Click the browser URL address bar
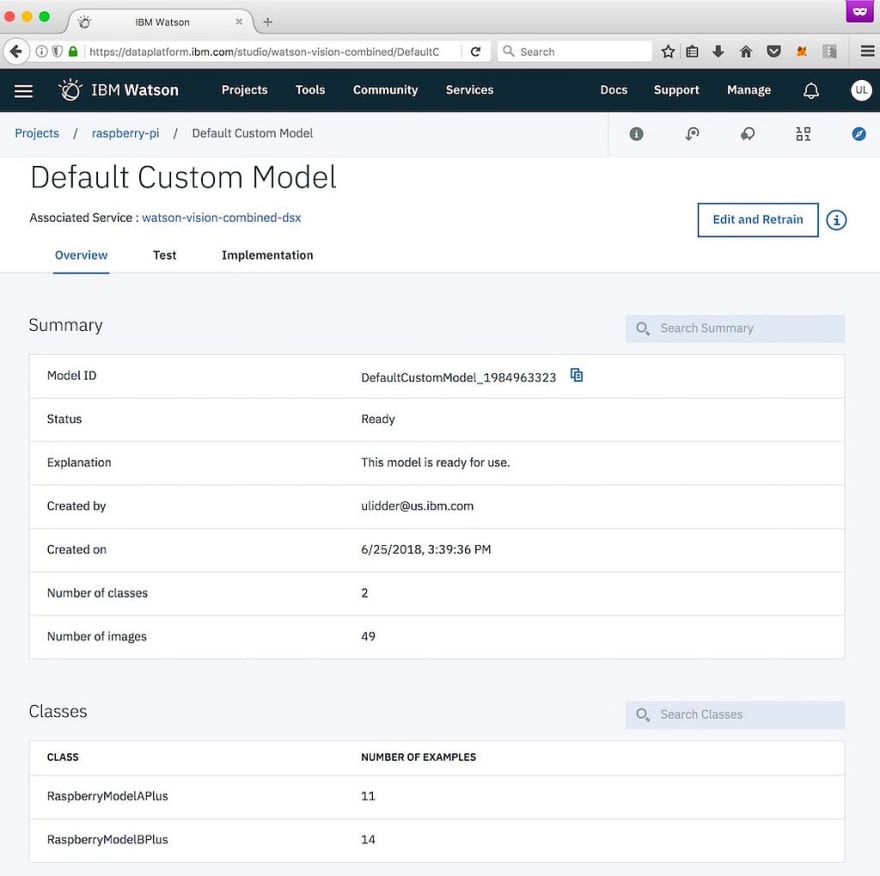 pyautogui.click(x=264, y=52)
